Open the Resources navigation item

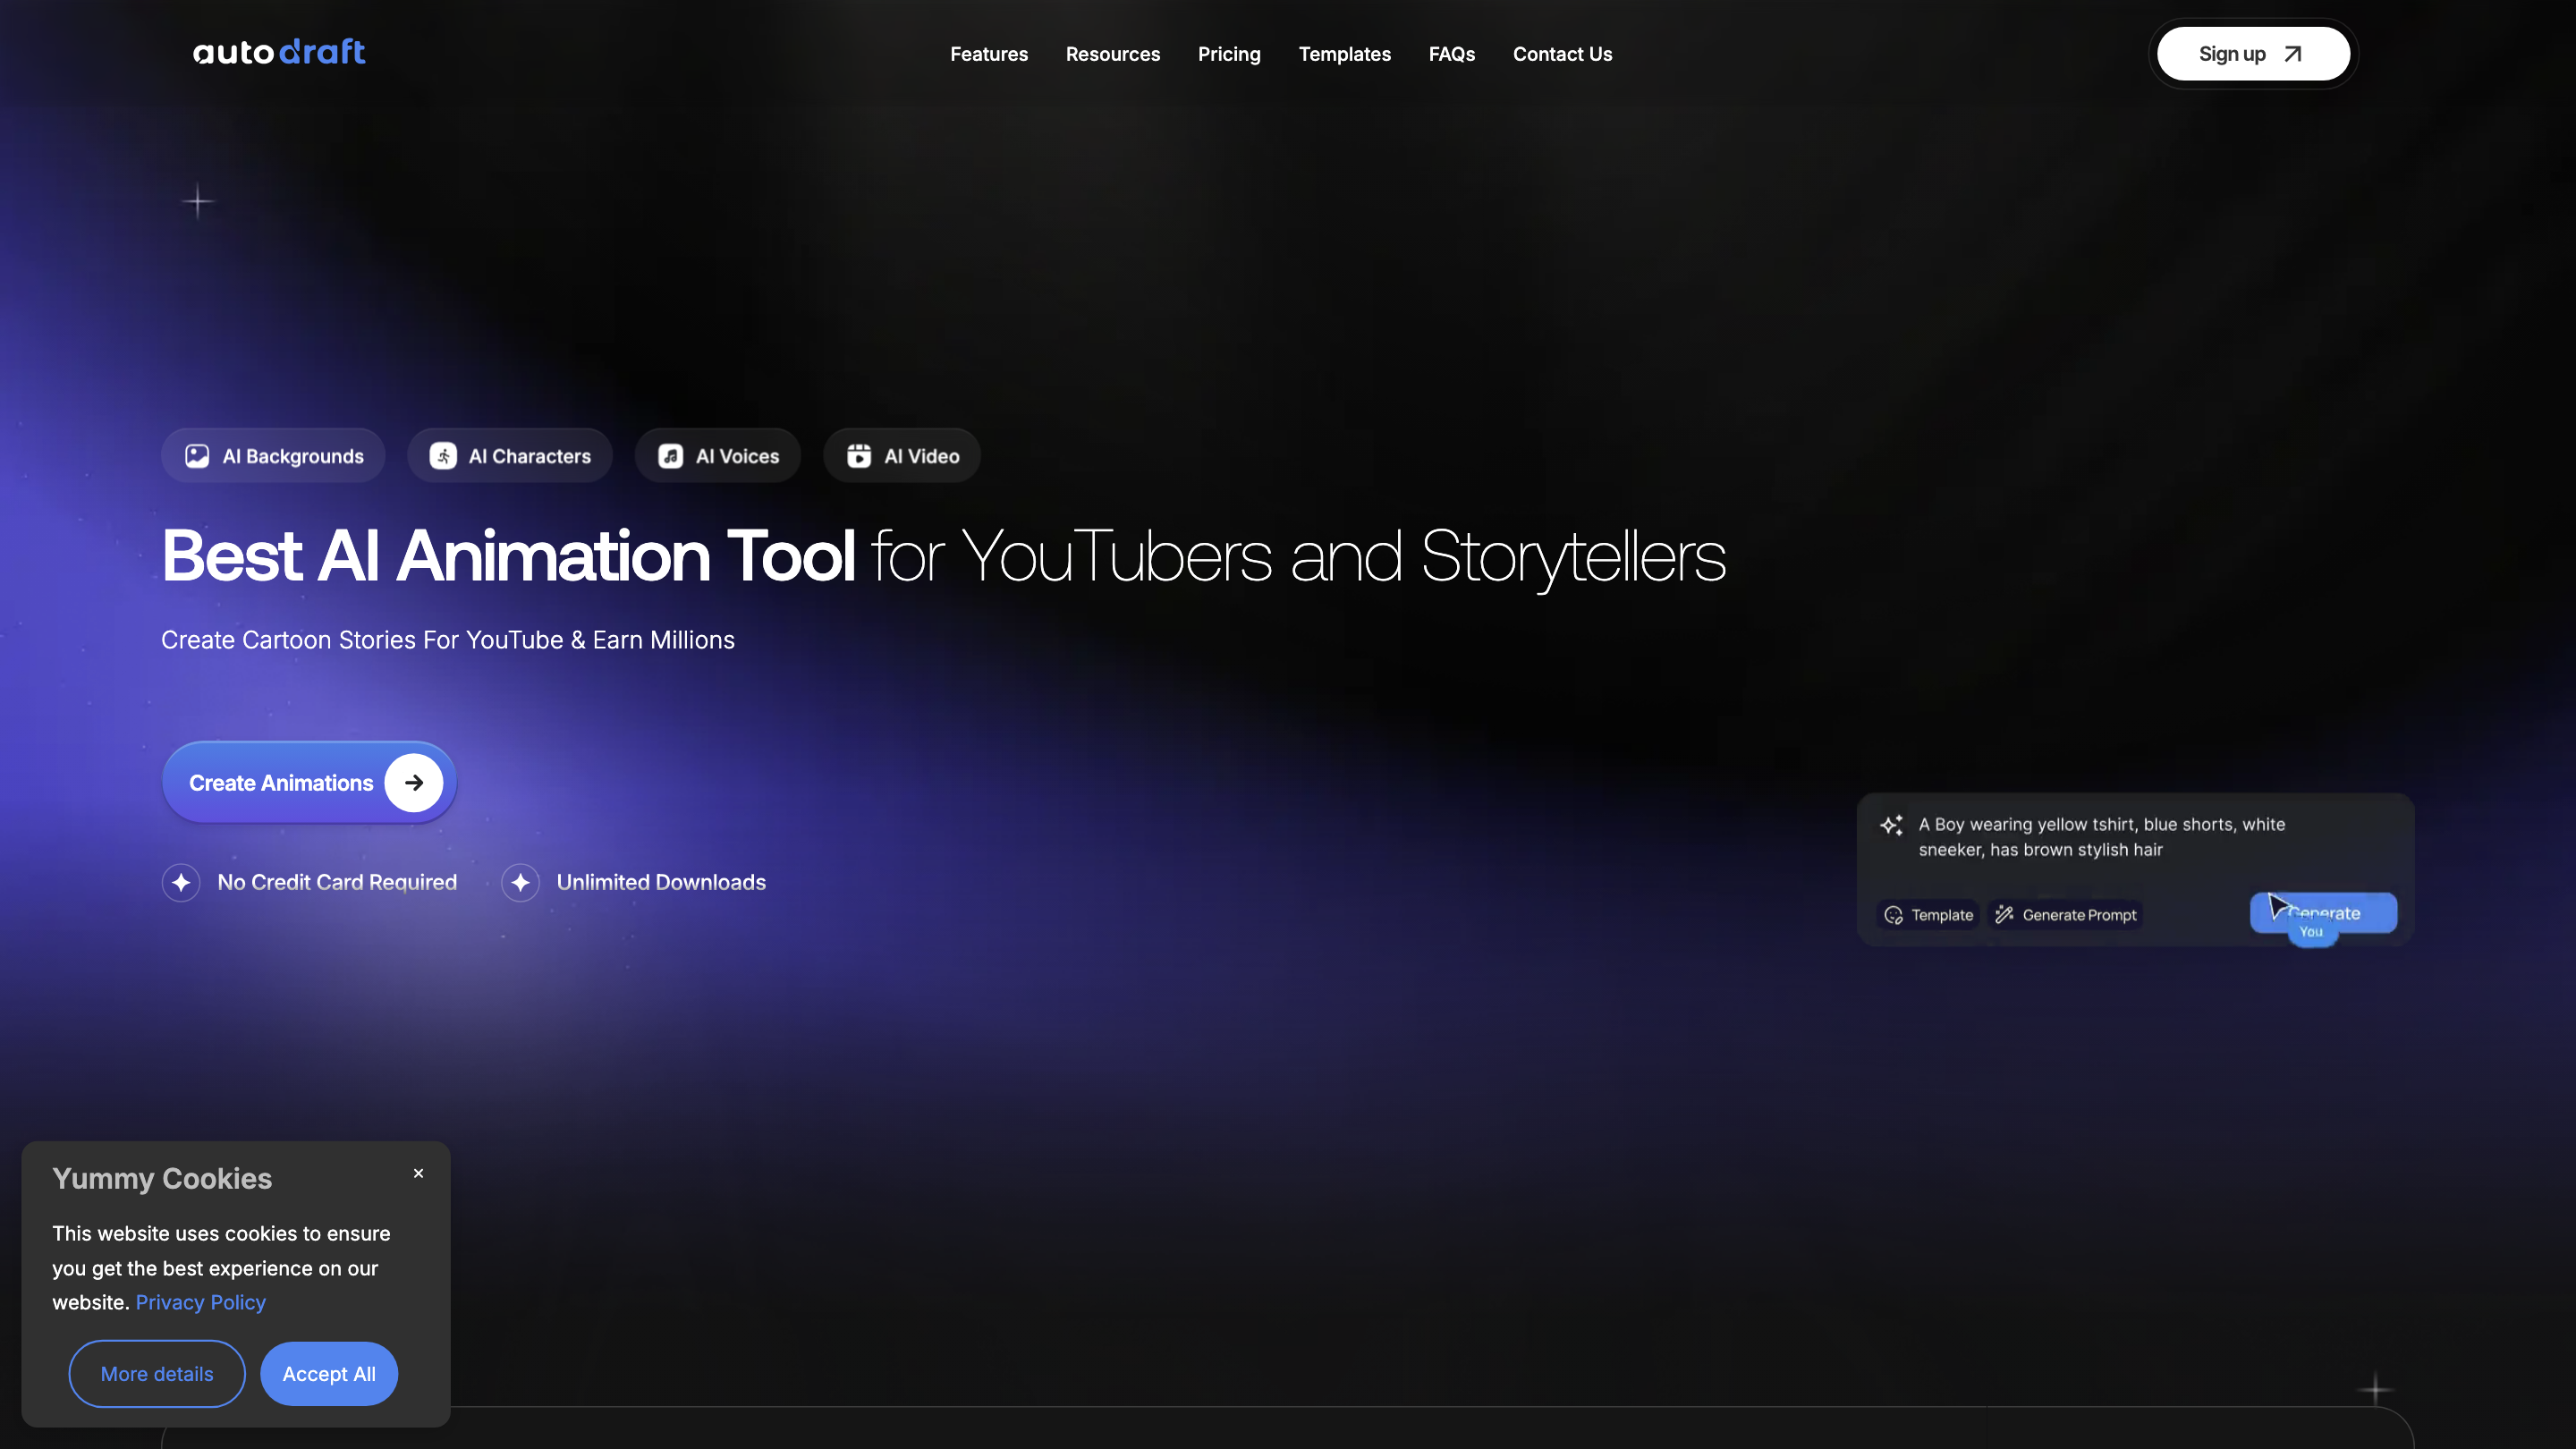(x=1112, y=54)
